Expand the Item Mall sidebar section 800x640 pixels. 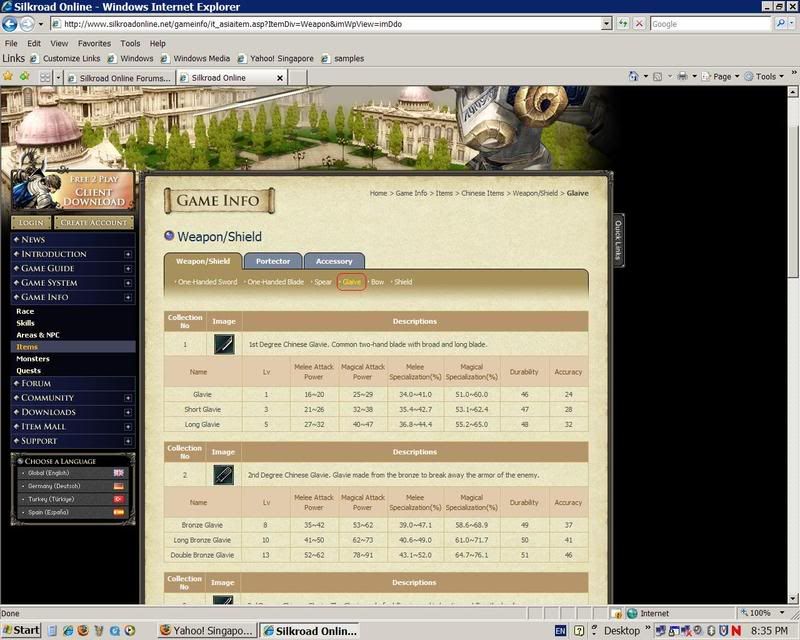[x=128, y=426]
